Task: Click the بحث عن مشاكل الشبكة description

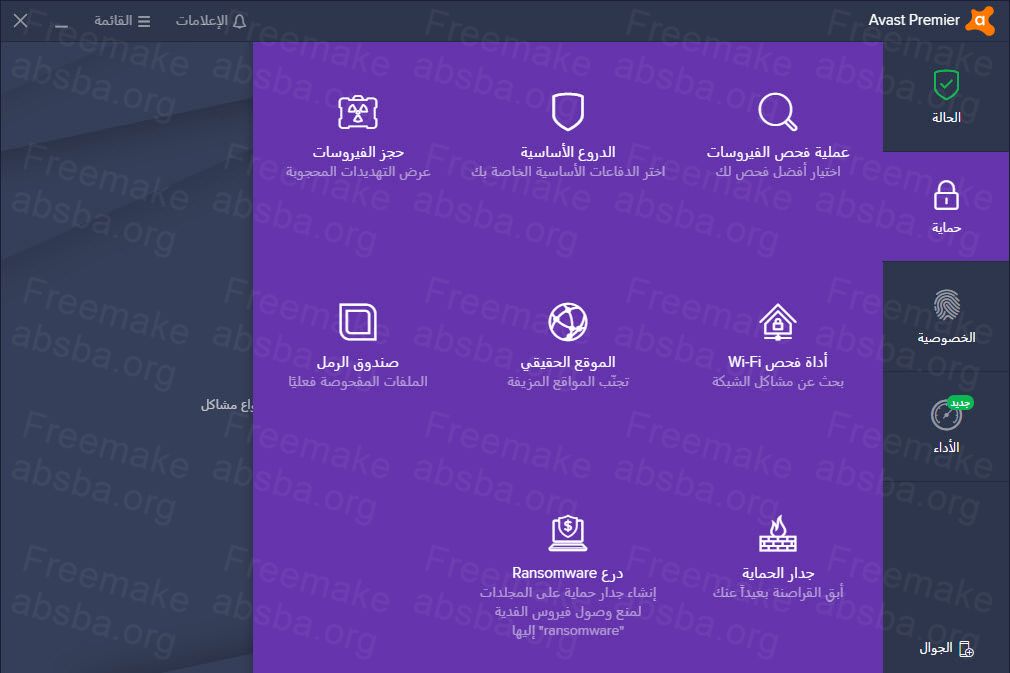Action: (777, 382)
